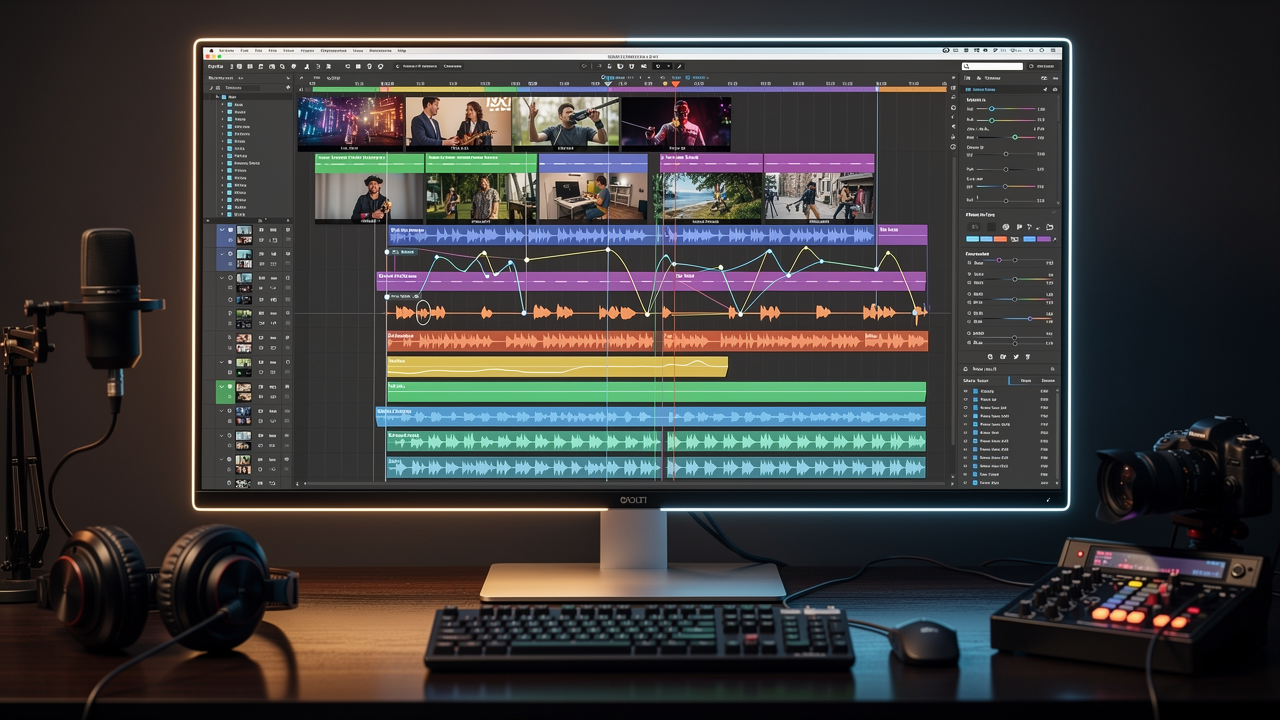Viewport: 1280px width, 720px height.
Task: Toggle the green-highlighted track header
Action: pyautogui.click(x=223, y=392)
